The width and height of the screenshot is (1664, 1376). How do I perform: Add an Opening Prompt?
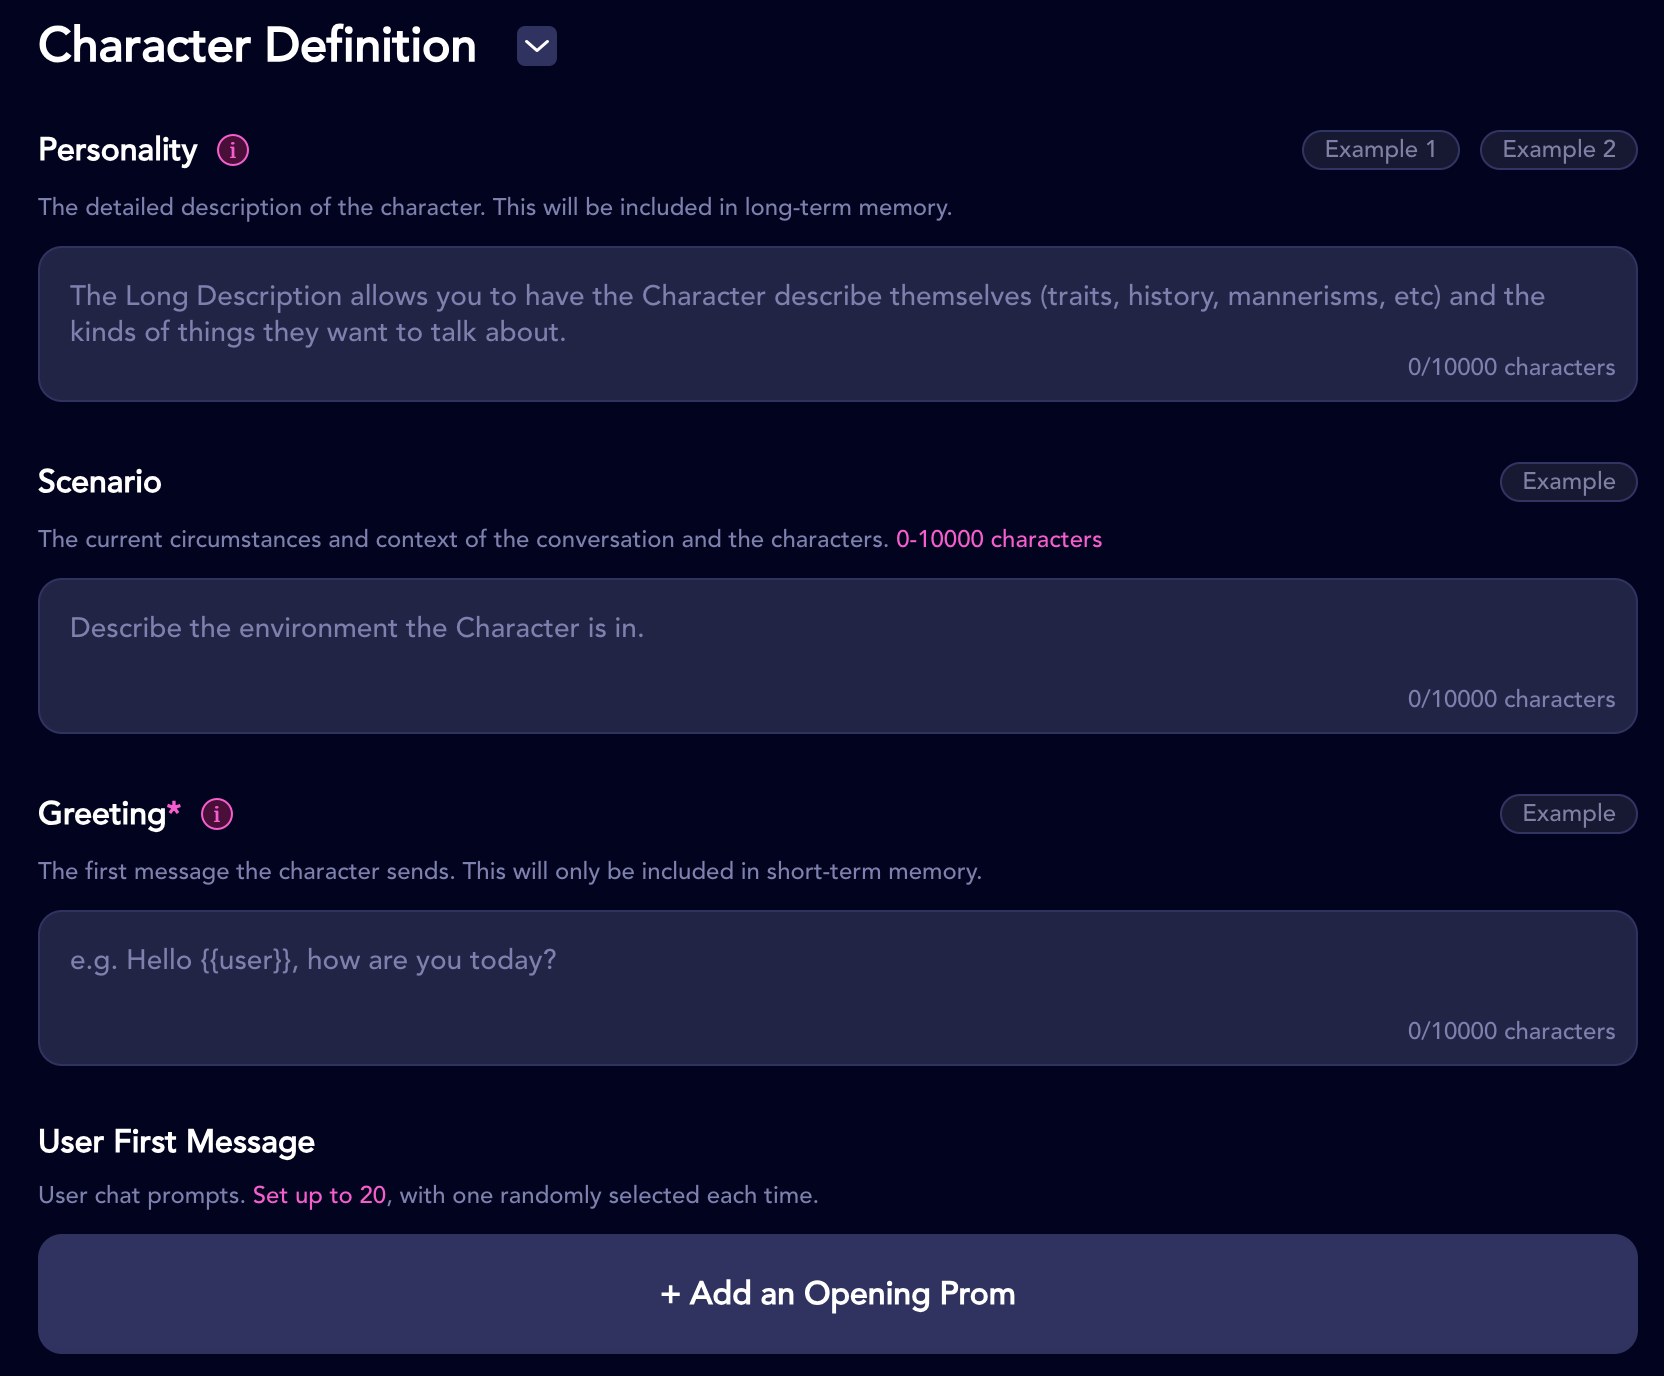tap(838, 1294)
